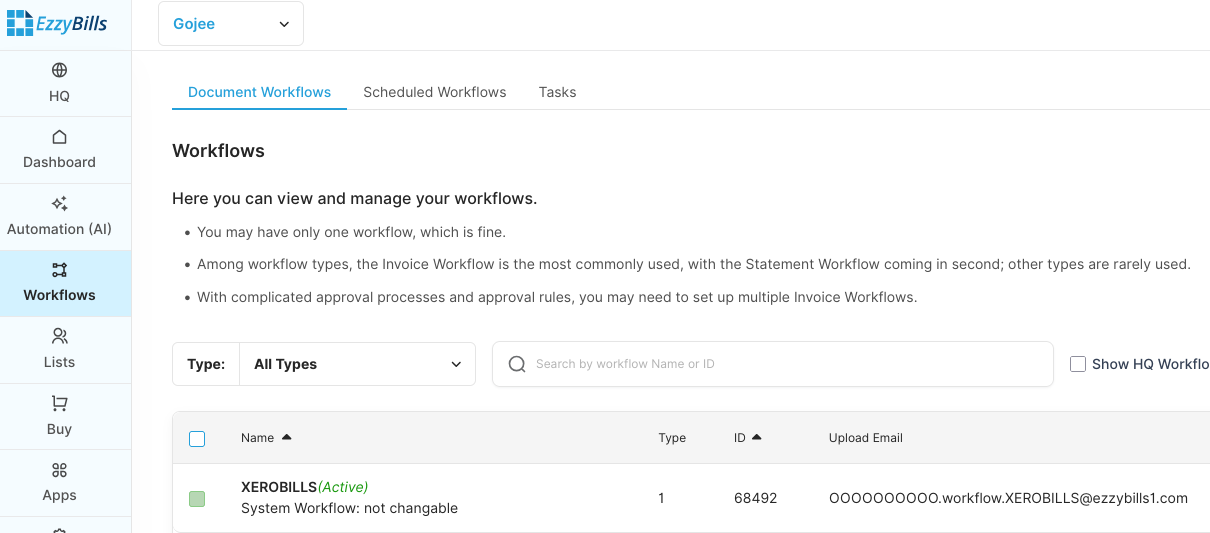Screen dimensions: 1210x533
Task: Sort by Name column arrow
Action: (287, 438)
